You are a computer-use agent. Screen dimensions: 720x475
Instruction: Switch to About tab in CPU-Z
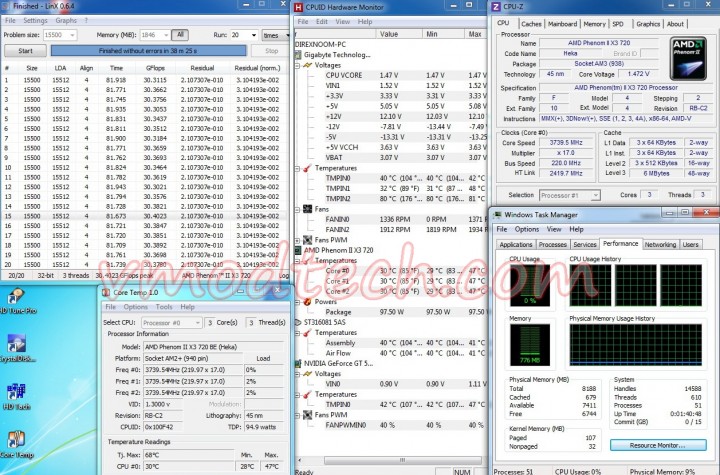coord(675,24)
